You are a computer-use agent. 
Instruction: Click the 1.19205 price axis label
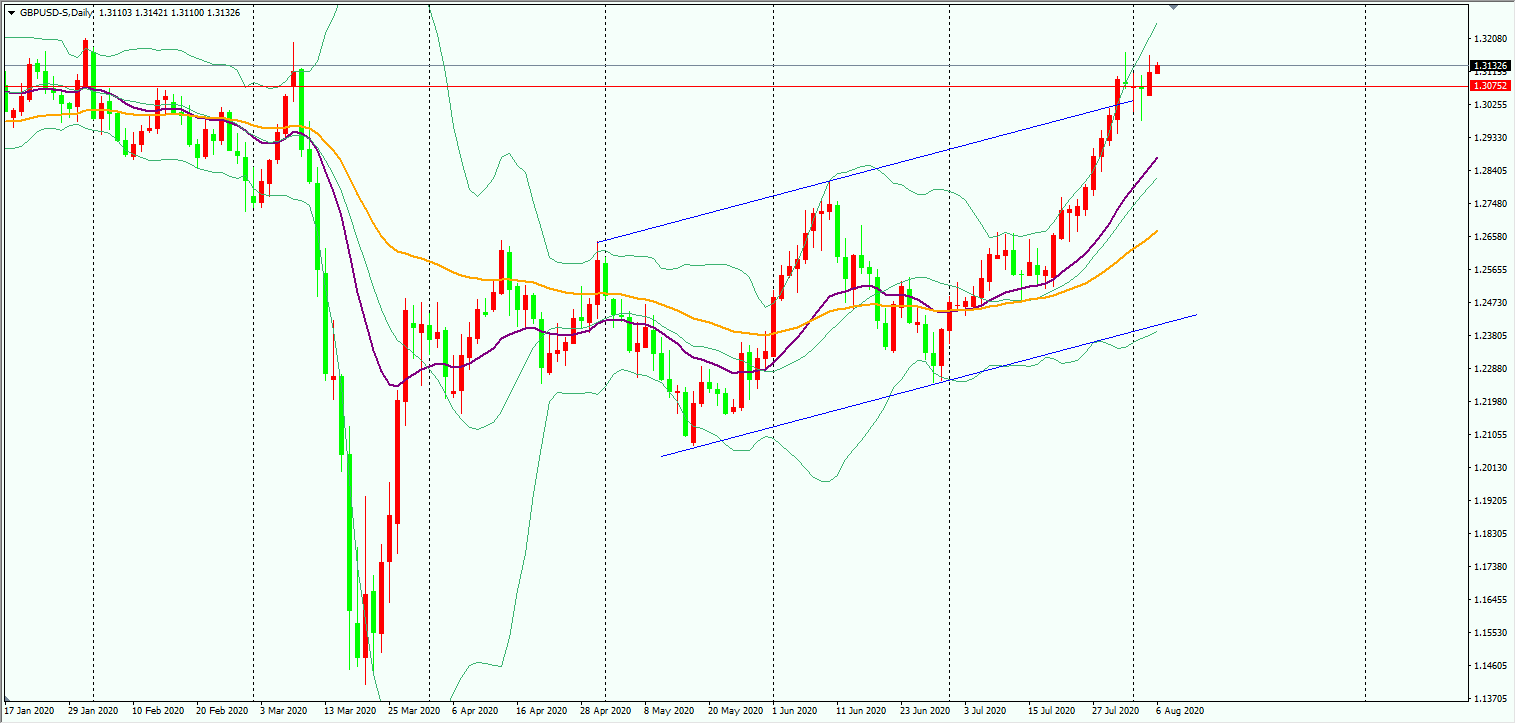click(x=1490, y=501)
